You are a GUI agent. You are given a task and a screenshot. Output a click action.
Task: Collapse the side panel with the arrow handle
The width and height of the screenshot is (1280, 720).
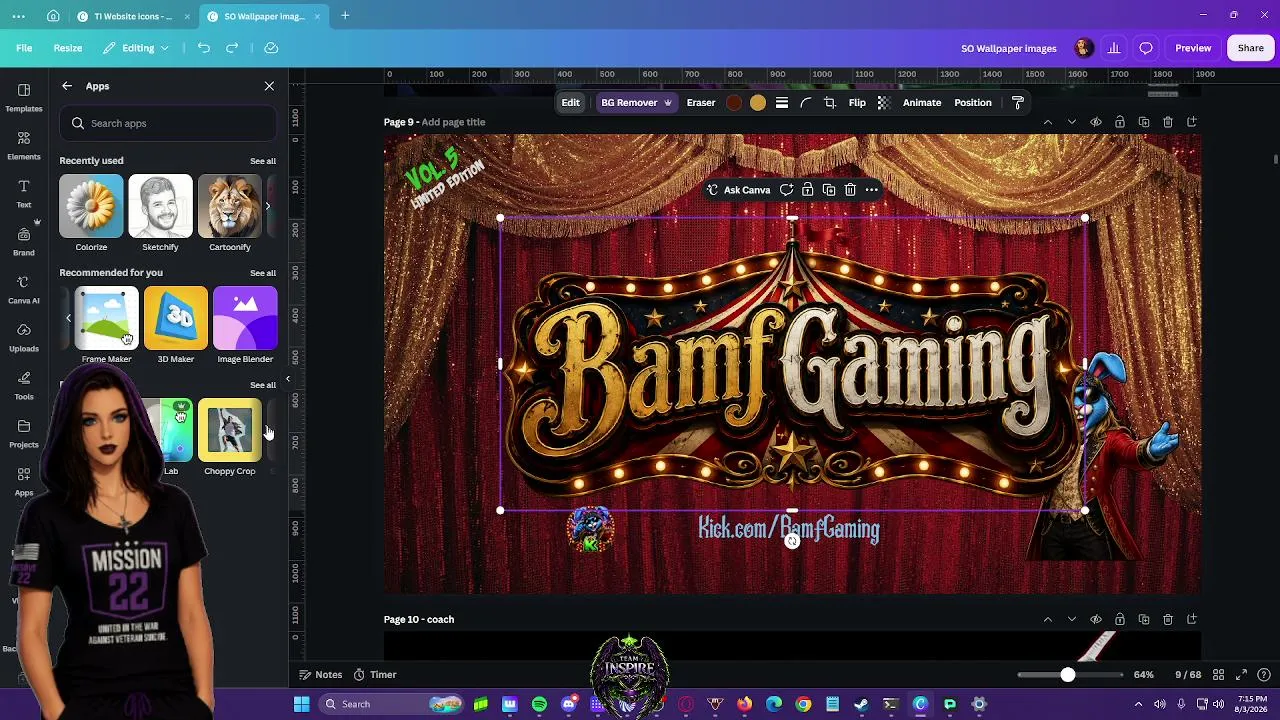(x=288, y=379)
